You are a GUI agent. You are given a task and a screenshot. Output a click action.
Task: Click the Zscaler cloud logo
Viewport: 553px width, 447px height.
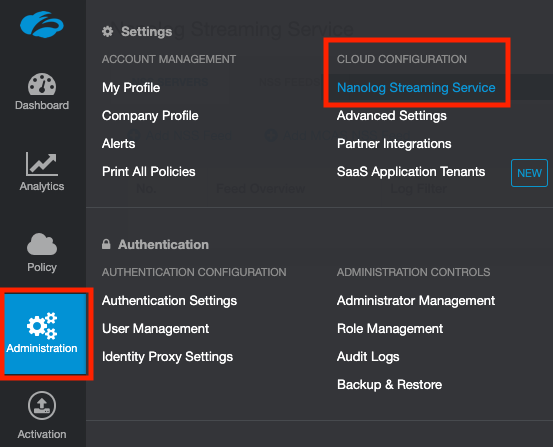[42, 24]
